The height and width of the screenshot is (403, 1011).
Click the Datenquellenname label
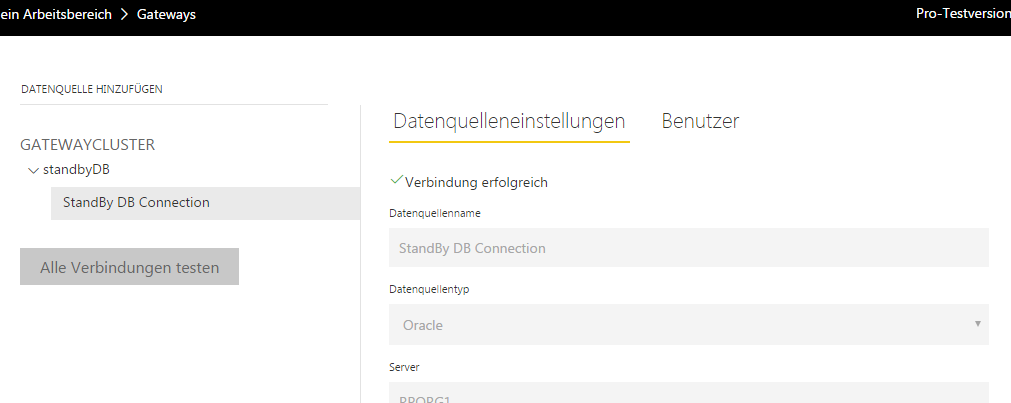(x=435, y=213)
